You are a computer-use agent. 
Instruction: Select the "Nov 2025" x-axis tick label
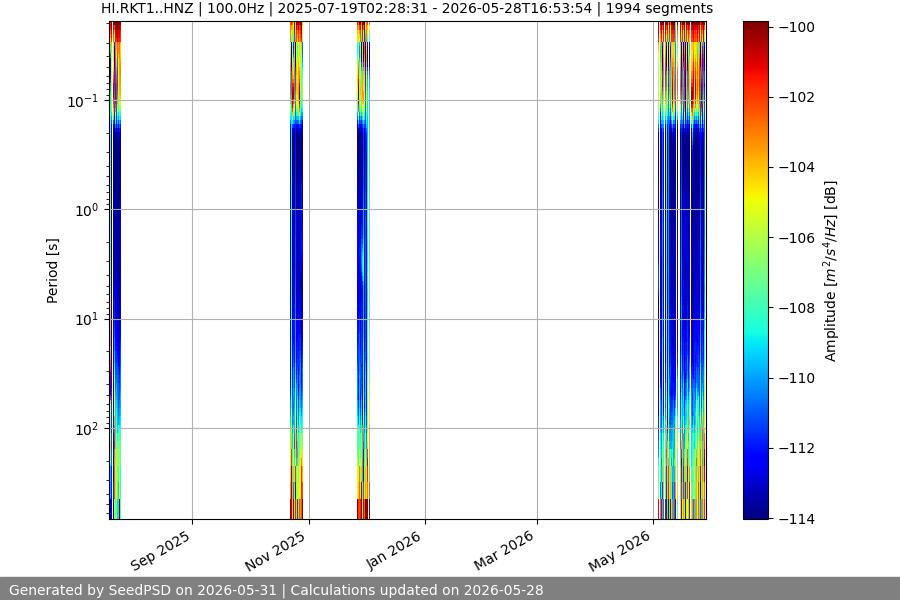277,551
